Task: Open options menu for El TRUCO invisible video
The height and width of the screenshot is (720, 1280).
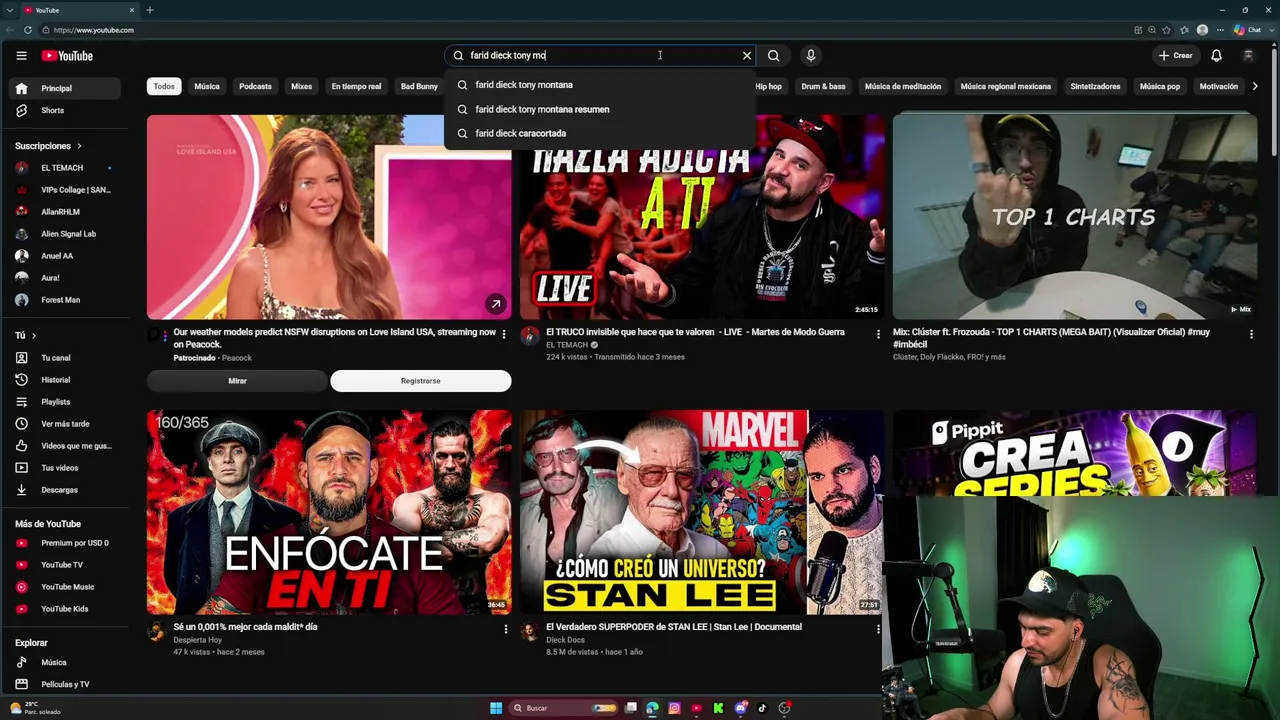Action: [x=878, y=334]
